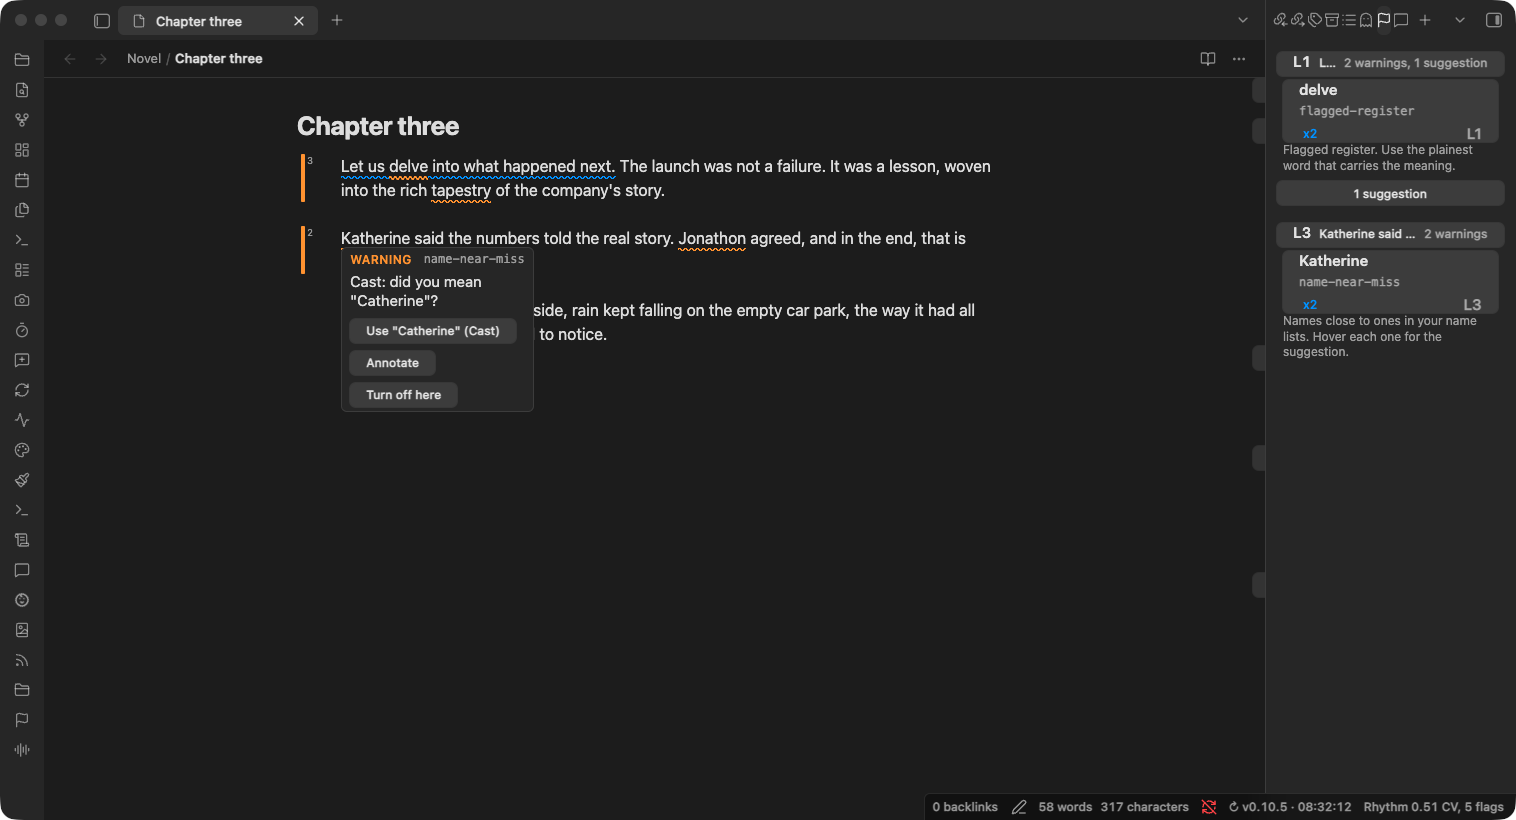The width and height of the screenshot is (1516, 820).
Task: Open the archive box sidebar tab
Action: coord(1332,20)
